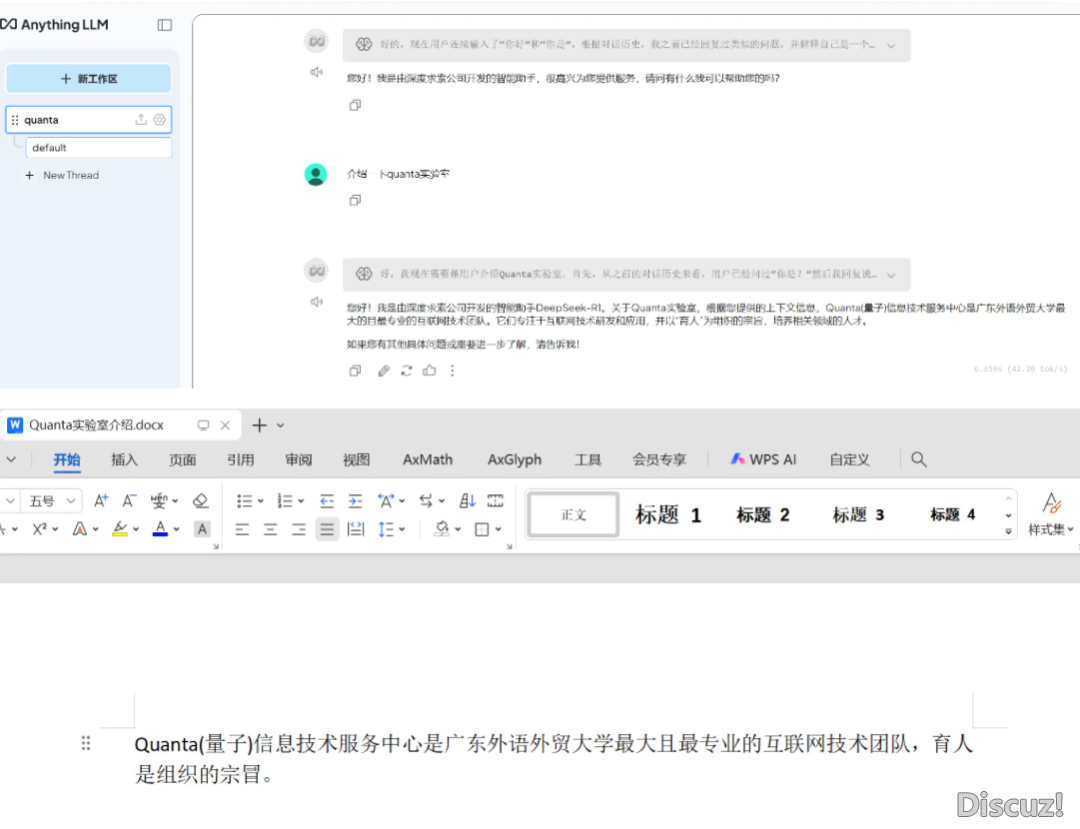Apply yellow text highlight color
1080x829 pixels.
(121, 529)
